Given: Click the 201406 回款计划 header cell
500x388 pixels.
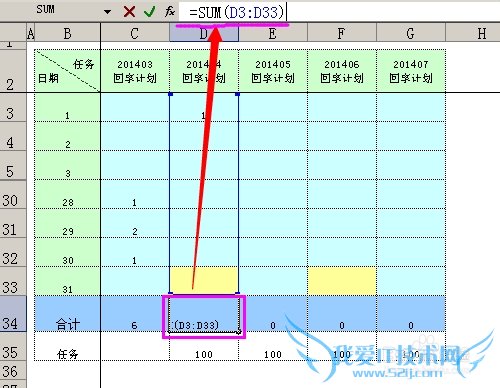Looking at the screenshot, I should [342, 71].
